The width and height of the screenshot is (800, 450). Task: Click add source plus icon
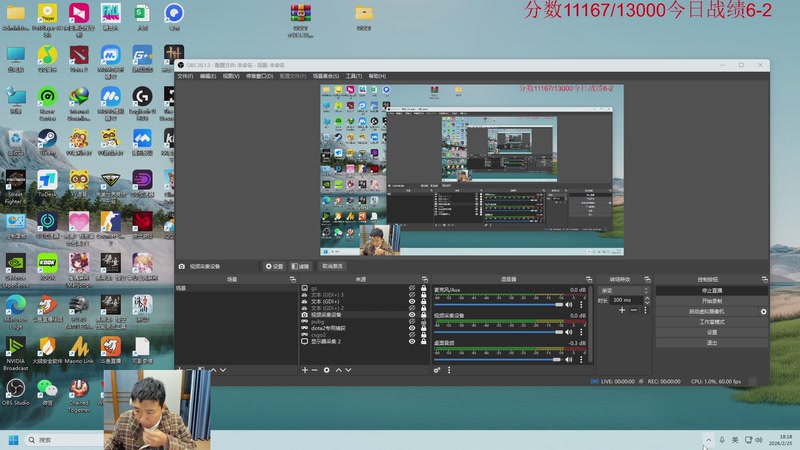point(305,370)
